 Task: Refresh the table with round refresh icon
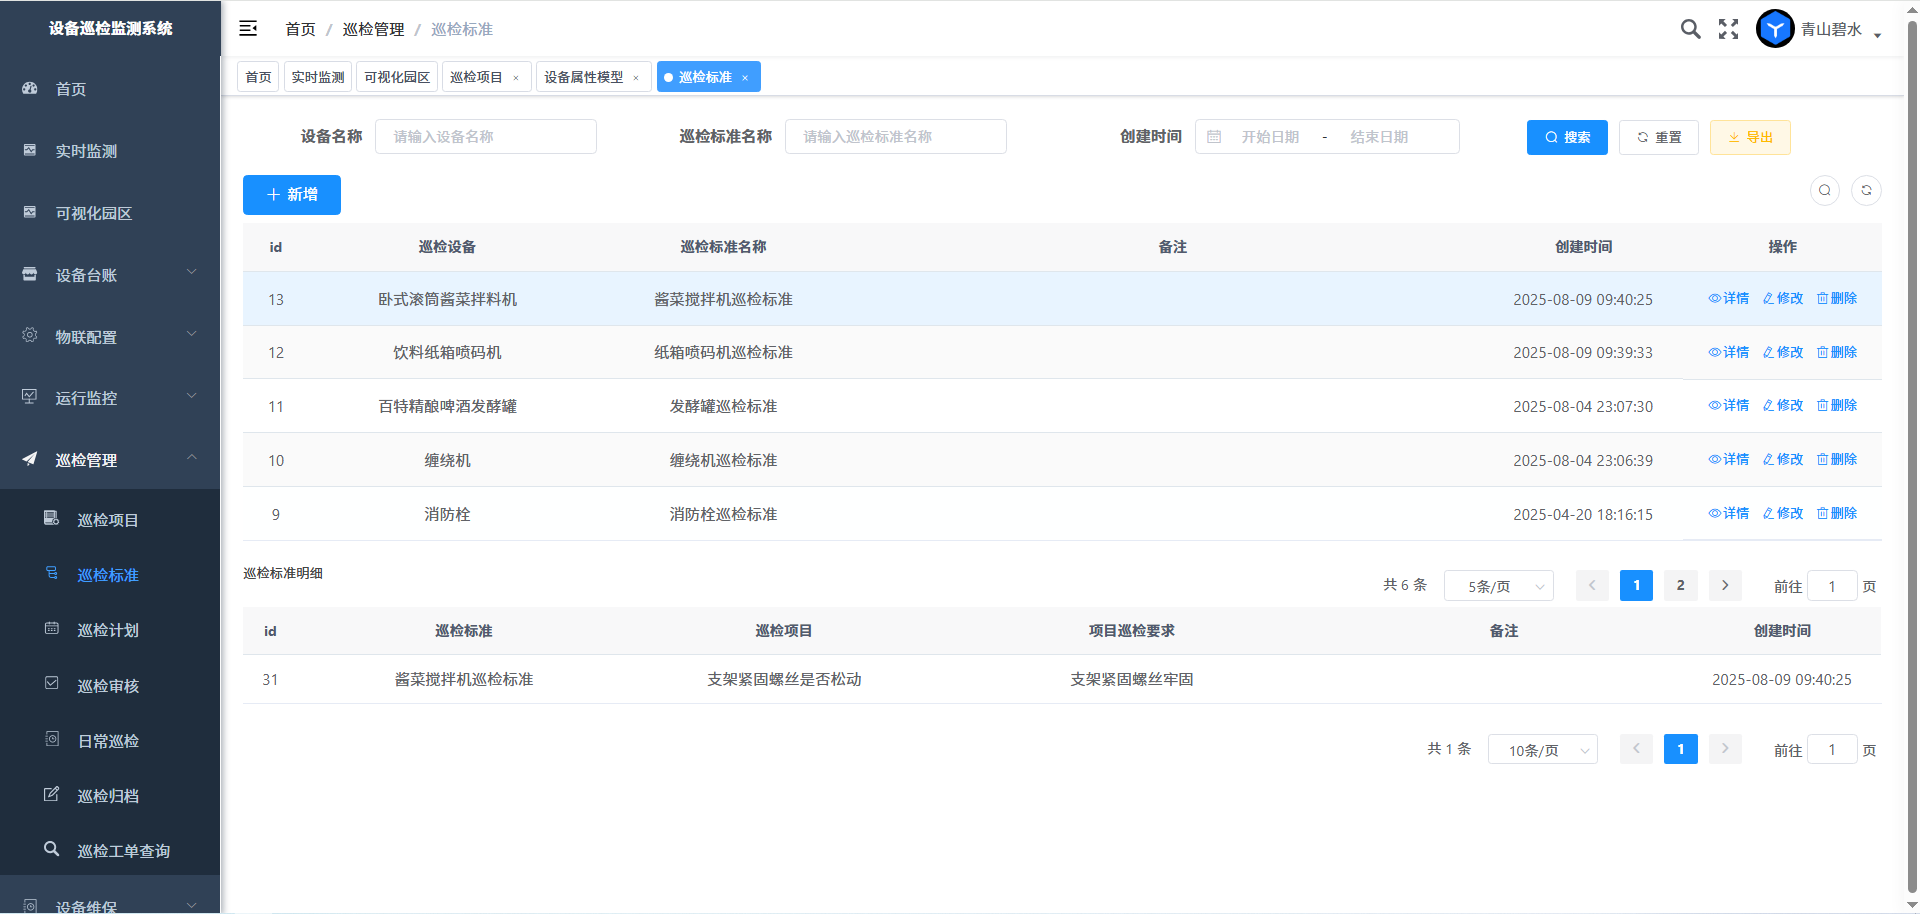pyautogui.click(x=1866, y=190)
